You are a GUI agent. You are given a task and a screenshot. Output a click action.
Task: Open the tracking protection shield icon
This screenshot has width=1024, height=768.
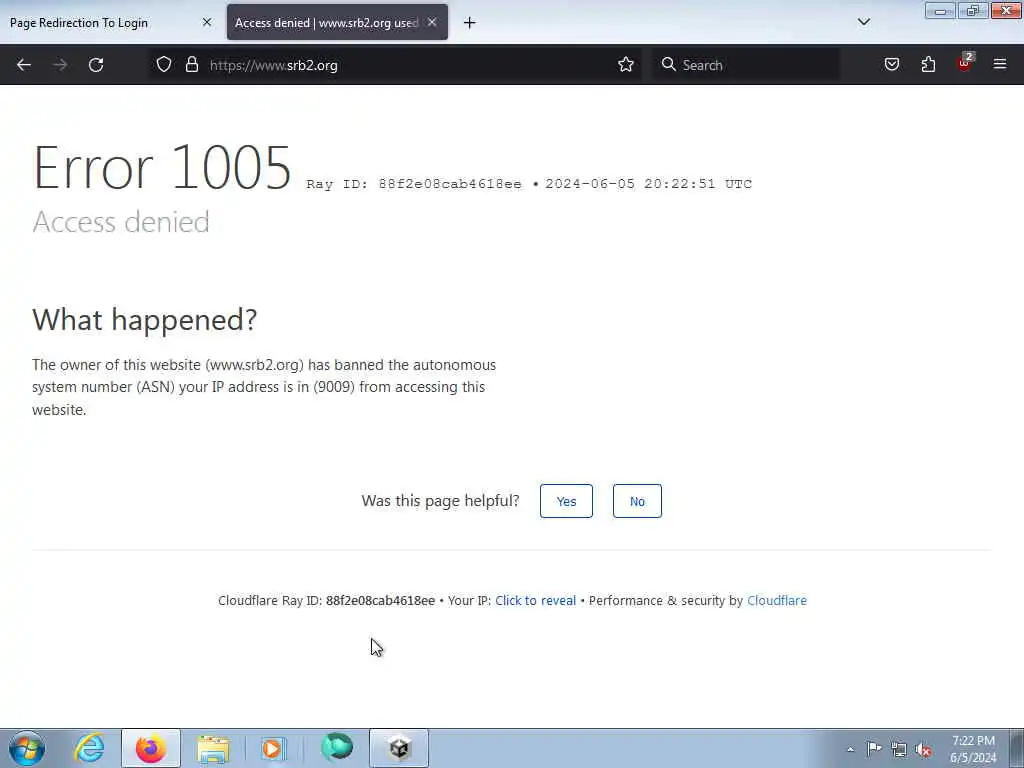pyautogui.click(x=164, y=65)
